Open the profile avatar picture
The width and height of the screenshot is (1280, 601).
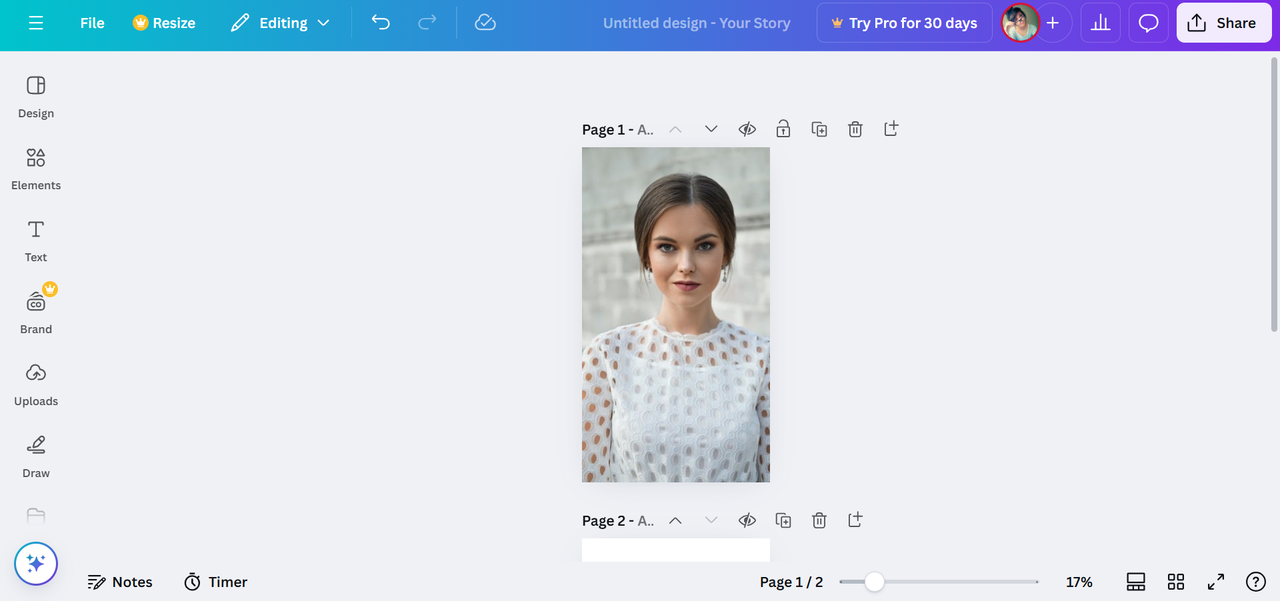click(x=1020, y=22)
